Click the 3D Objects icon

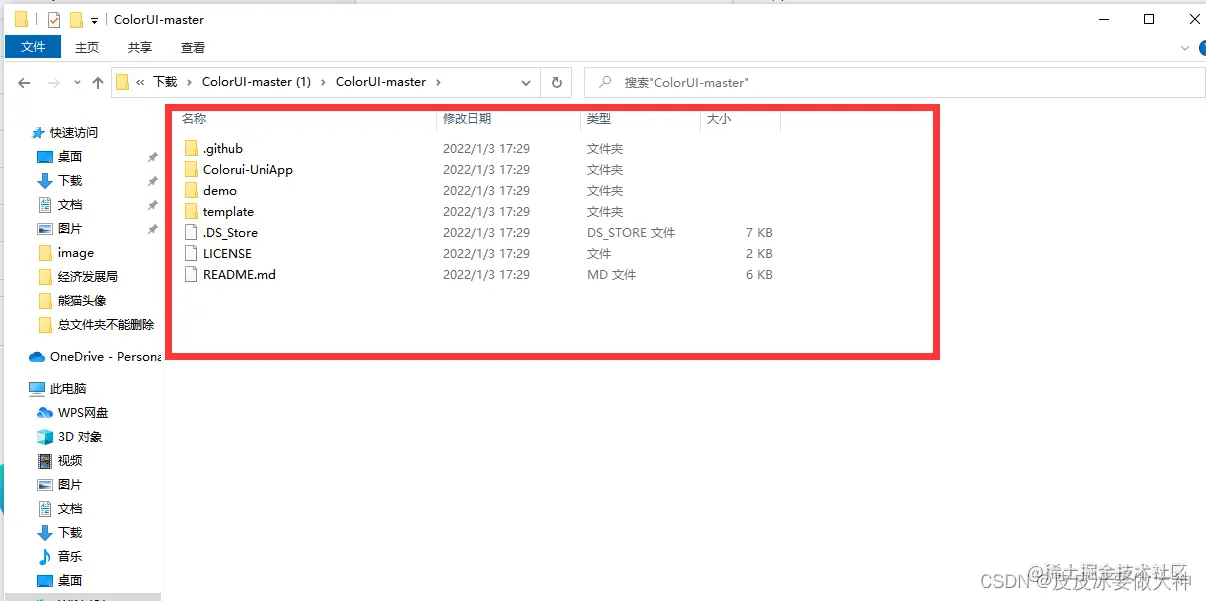point(45,437)
